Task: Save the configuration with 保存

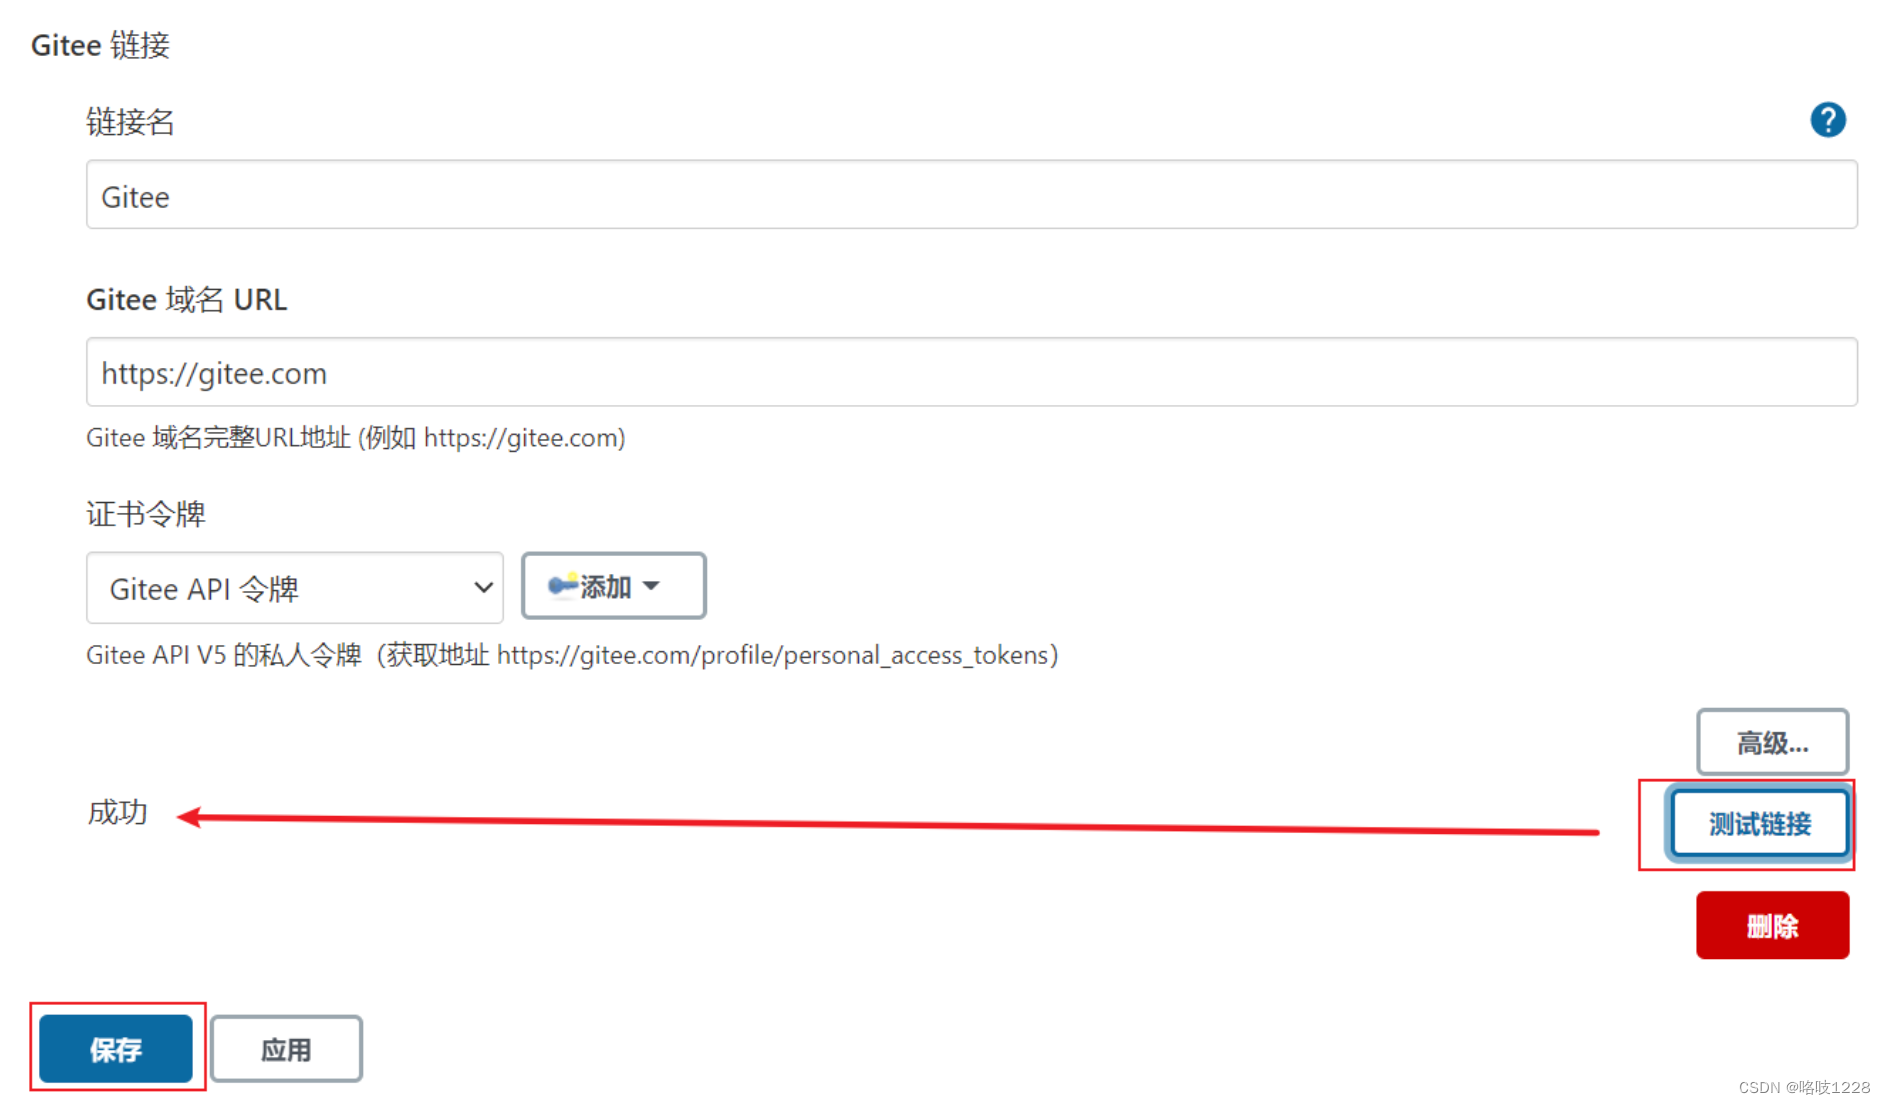Action: 116,1048
